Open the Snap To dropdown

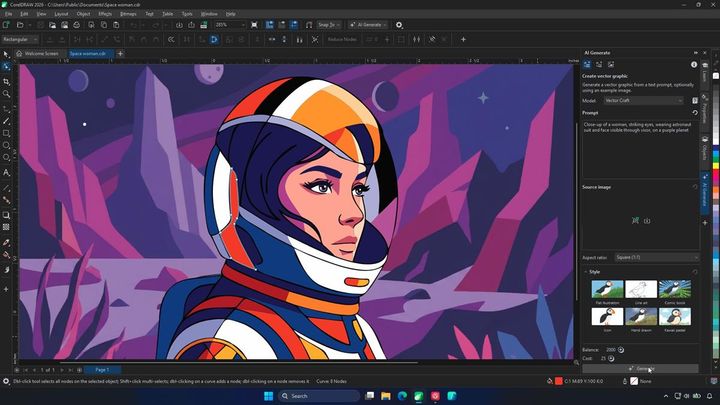tap(329, 25)
